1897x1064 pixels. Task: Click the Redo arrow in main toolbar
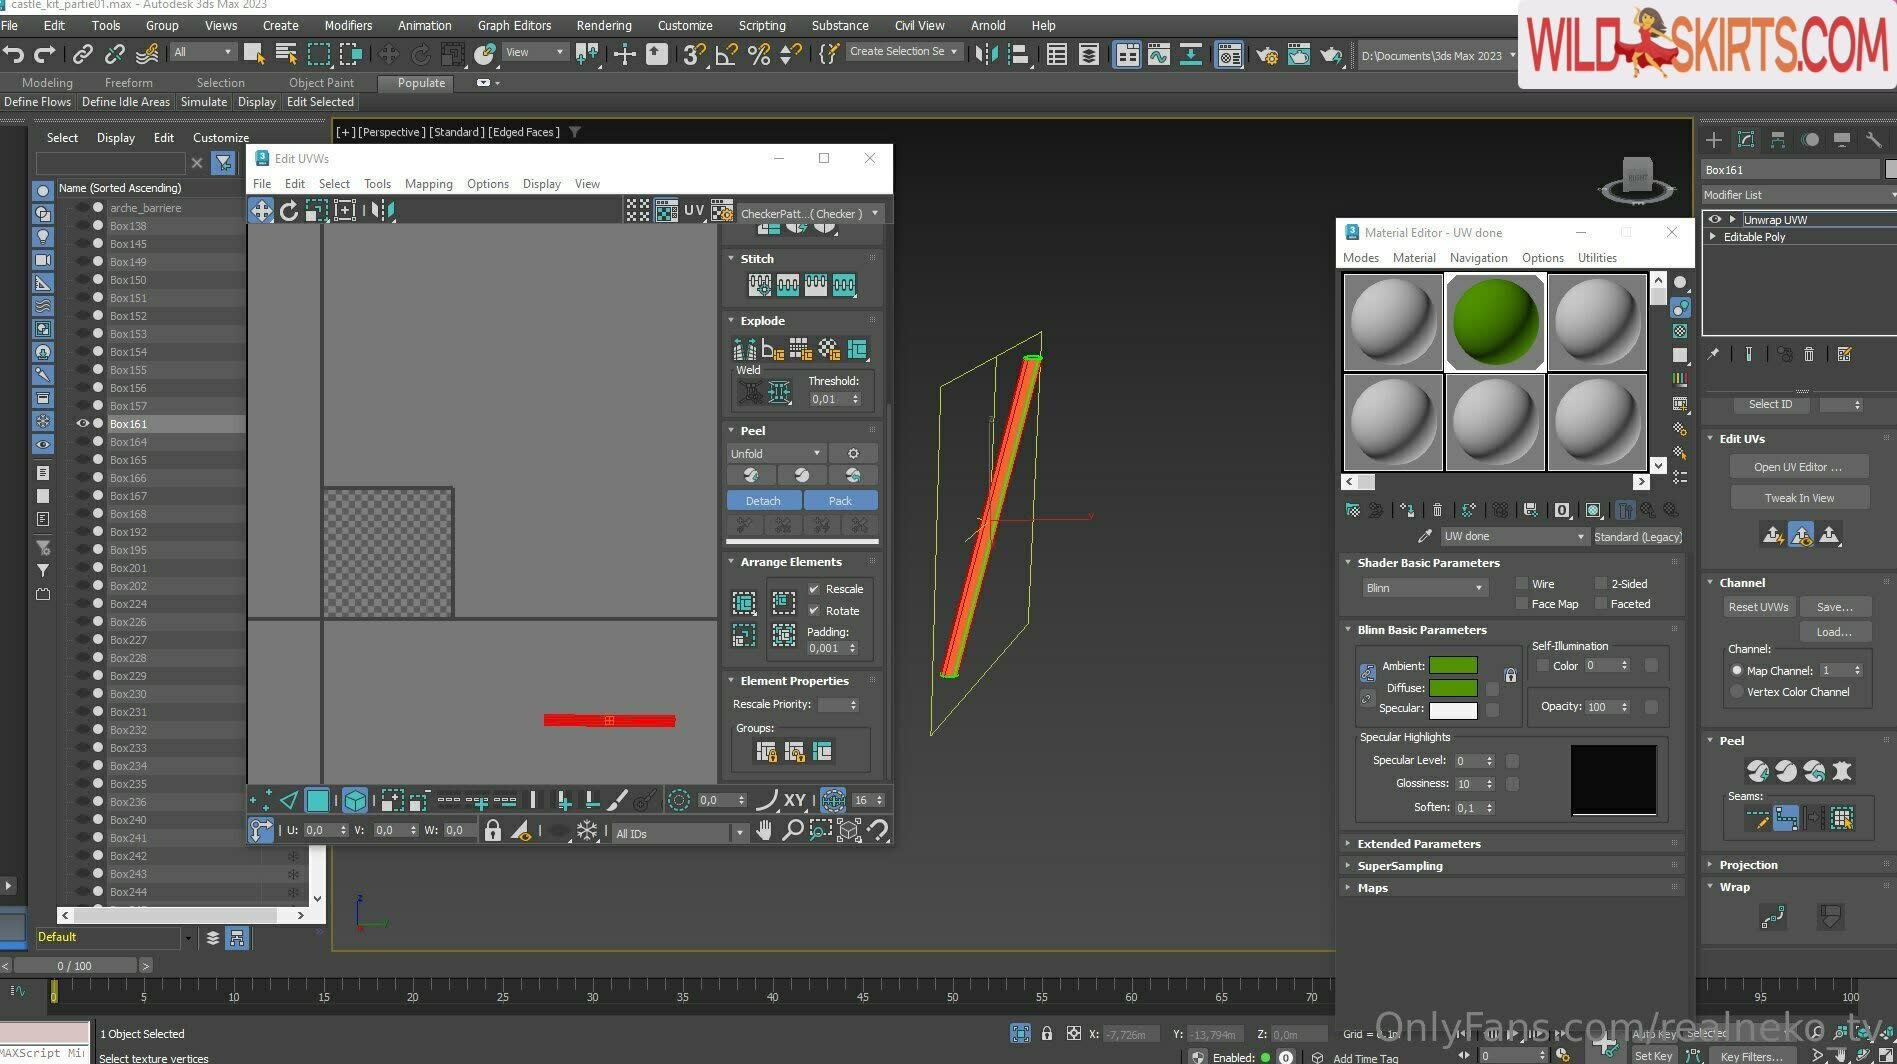tap(45, 54)
